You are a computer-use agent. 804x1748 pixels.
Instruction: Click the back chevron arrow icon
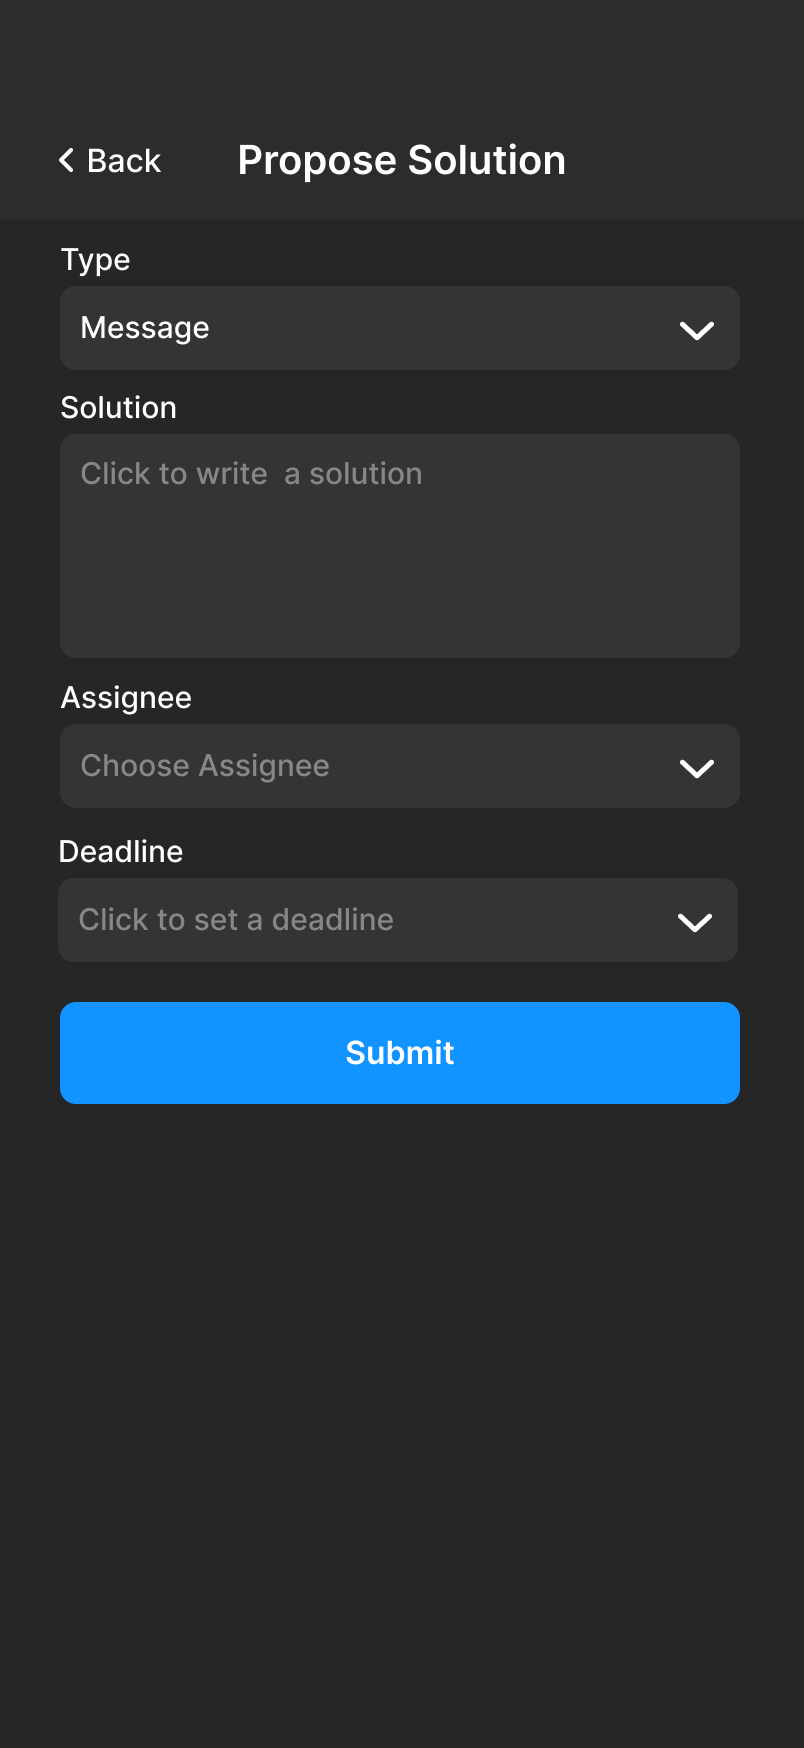[67, 160]
